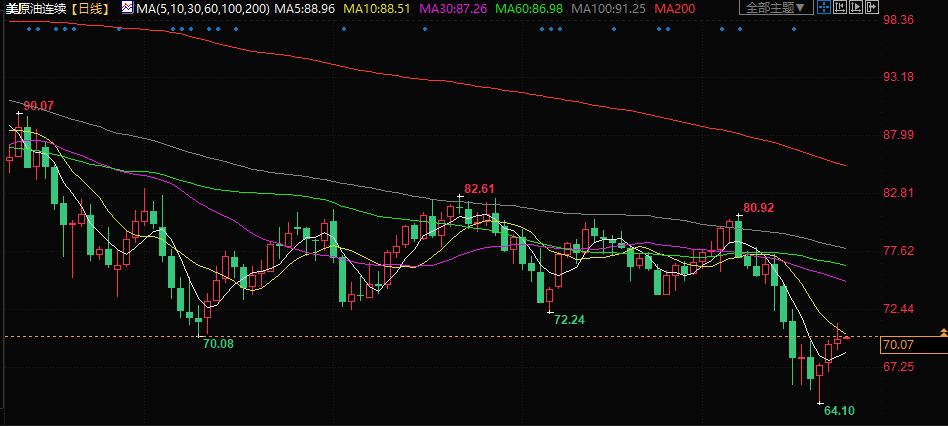Click the 64.10 low price marker
The image size is (948, 426).
click(x=838, y=410)
